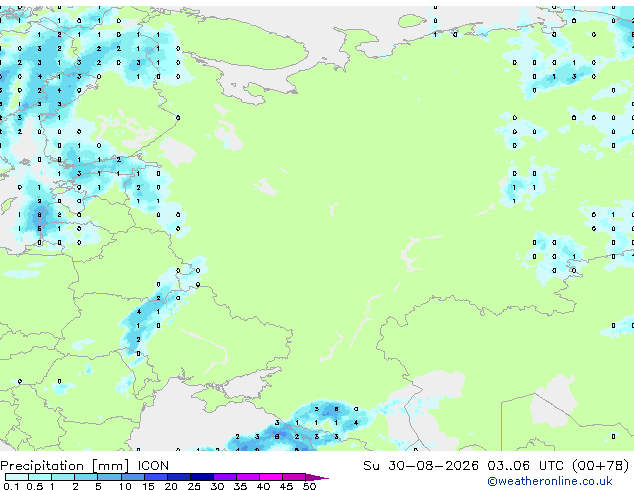Click the '15' legend scale label

point(148,486)
